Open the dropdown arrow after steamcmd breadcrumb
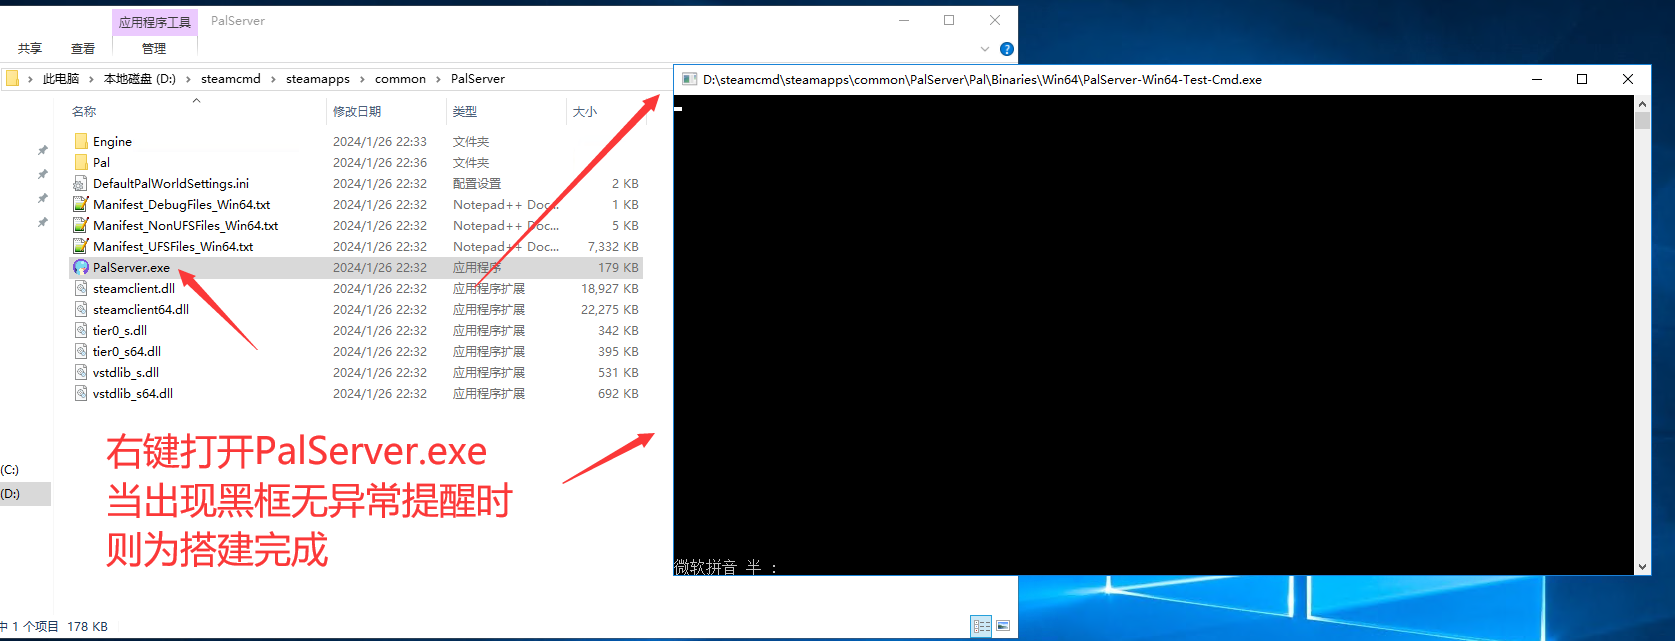 pyautogui.click(x=273, y=79)
